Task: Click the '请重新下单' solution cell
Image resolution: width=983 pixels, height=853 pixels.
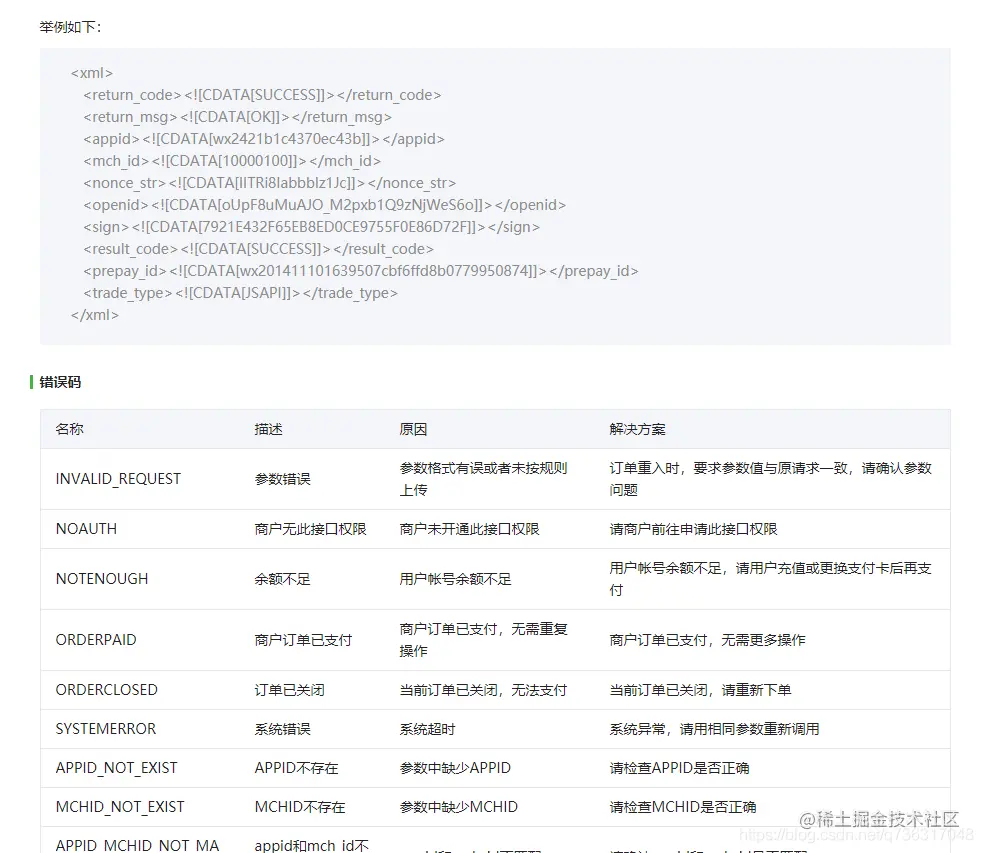Action: pos(700,690)
